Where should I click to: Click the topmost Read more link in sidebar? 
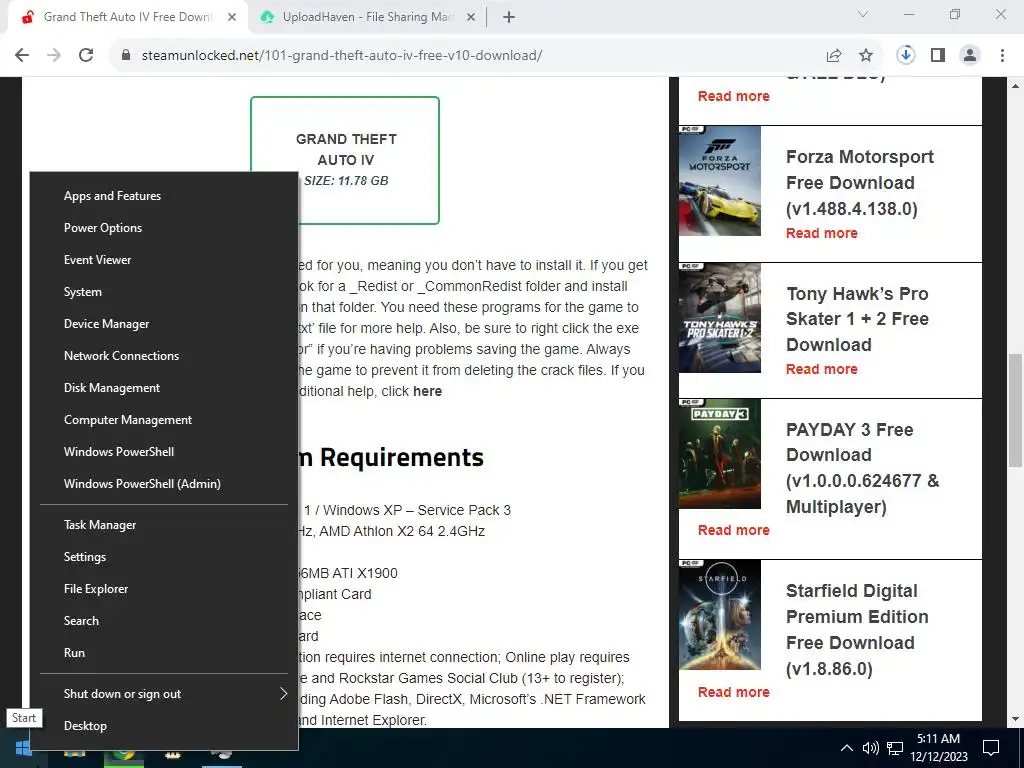[x=733, y=96]
